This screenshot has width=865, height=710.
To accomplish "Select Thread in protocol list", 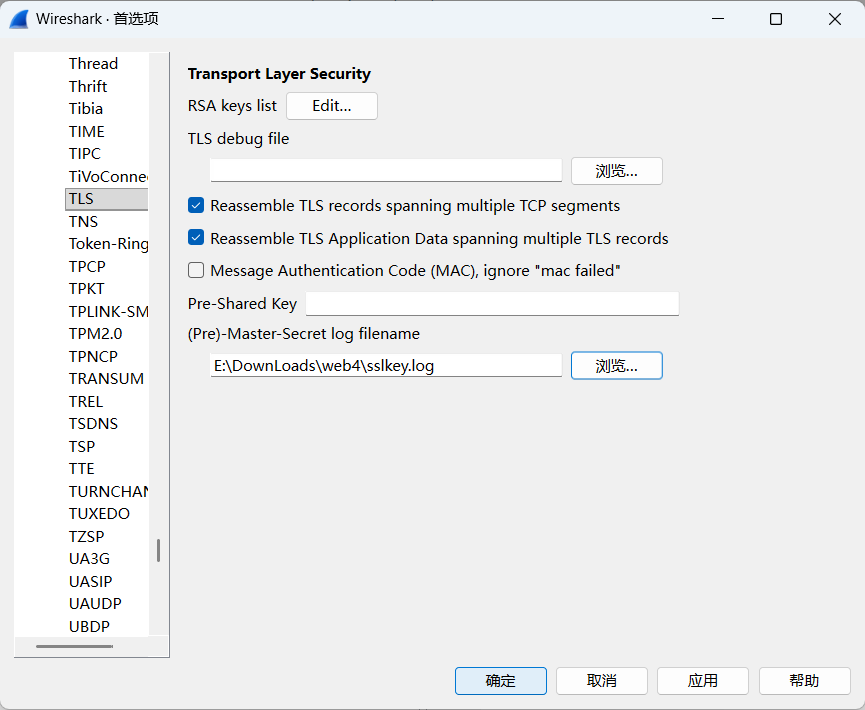I will point(93,64).
